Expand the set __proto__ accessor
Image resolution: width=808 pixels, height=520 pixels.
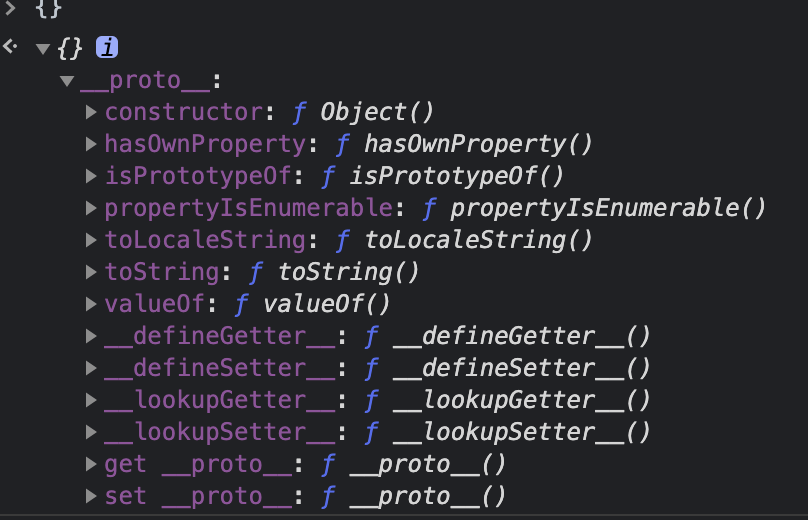tap(91, 496)
